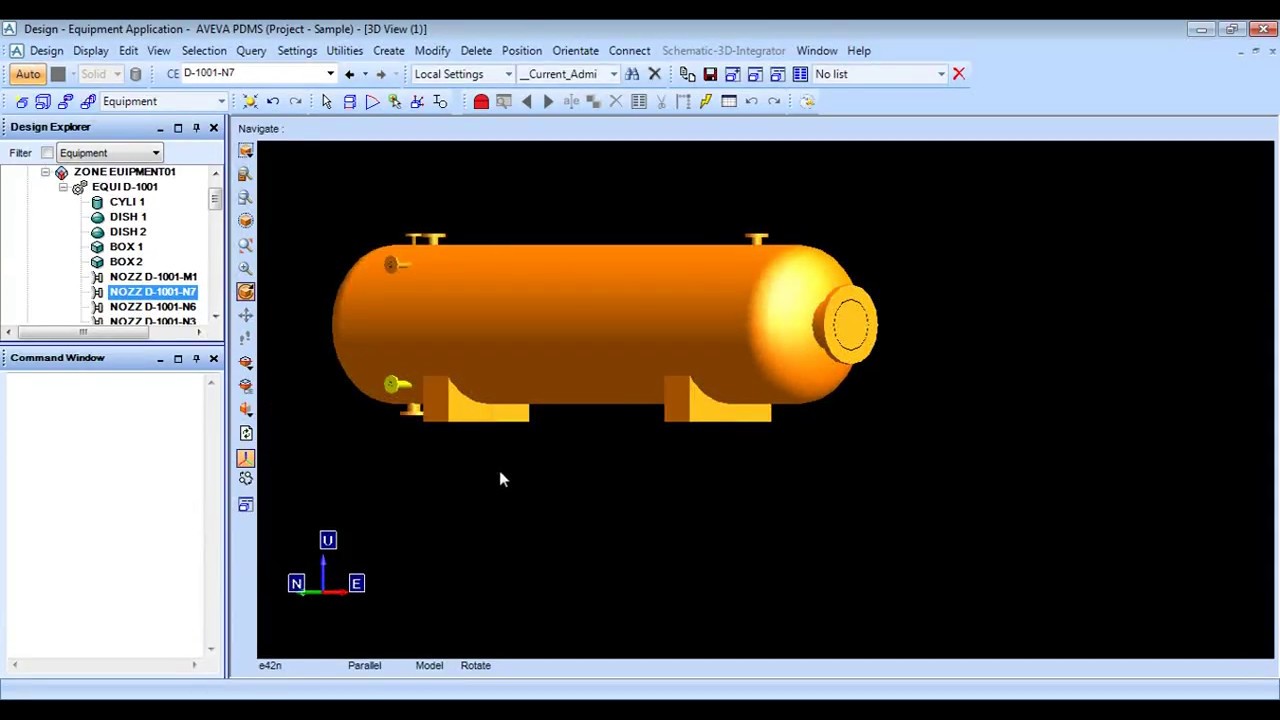Open the CE D-1001-N7 element dropdown

pyautogui.click(x=330, y=74)
